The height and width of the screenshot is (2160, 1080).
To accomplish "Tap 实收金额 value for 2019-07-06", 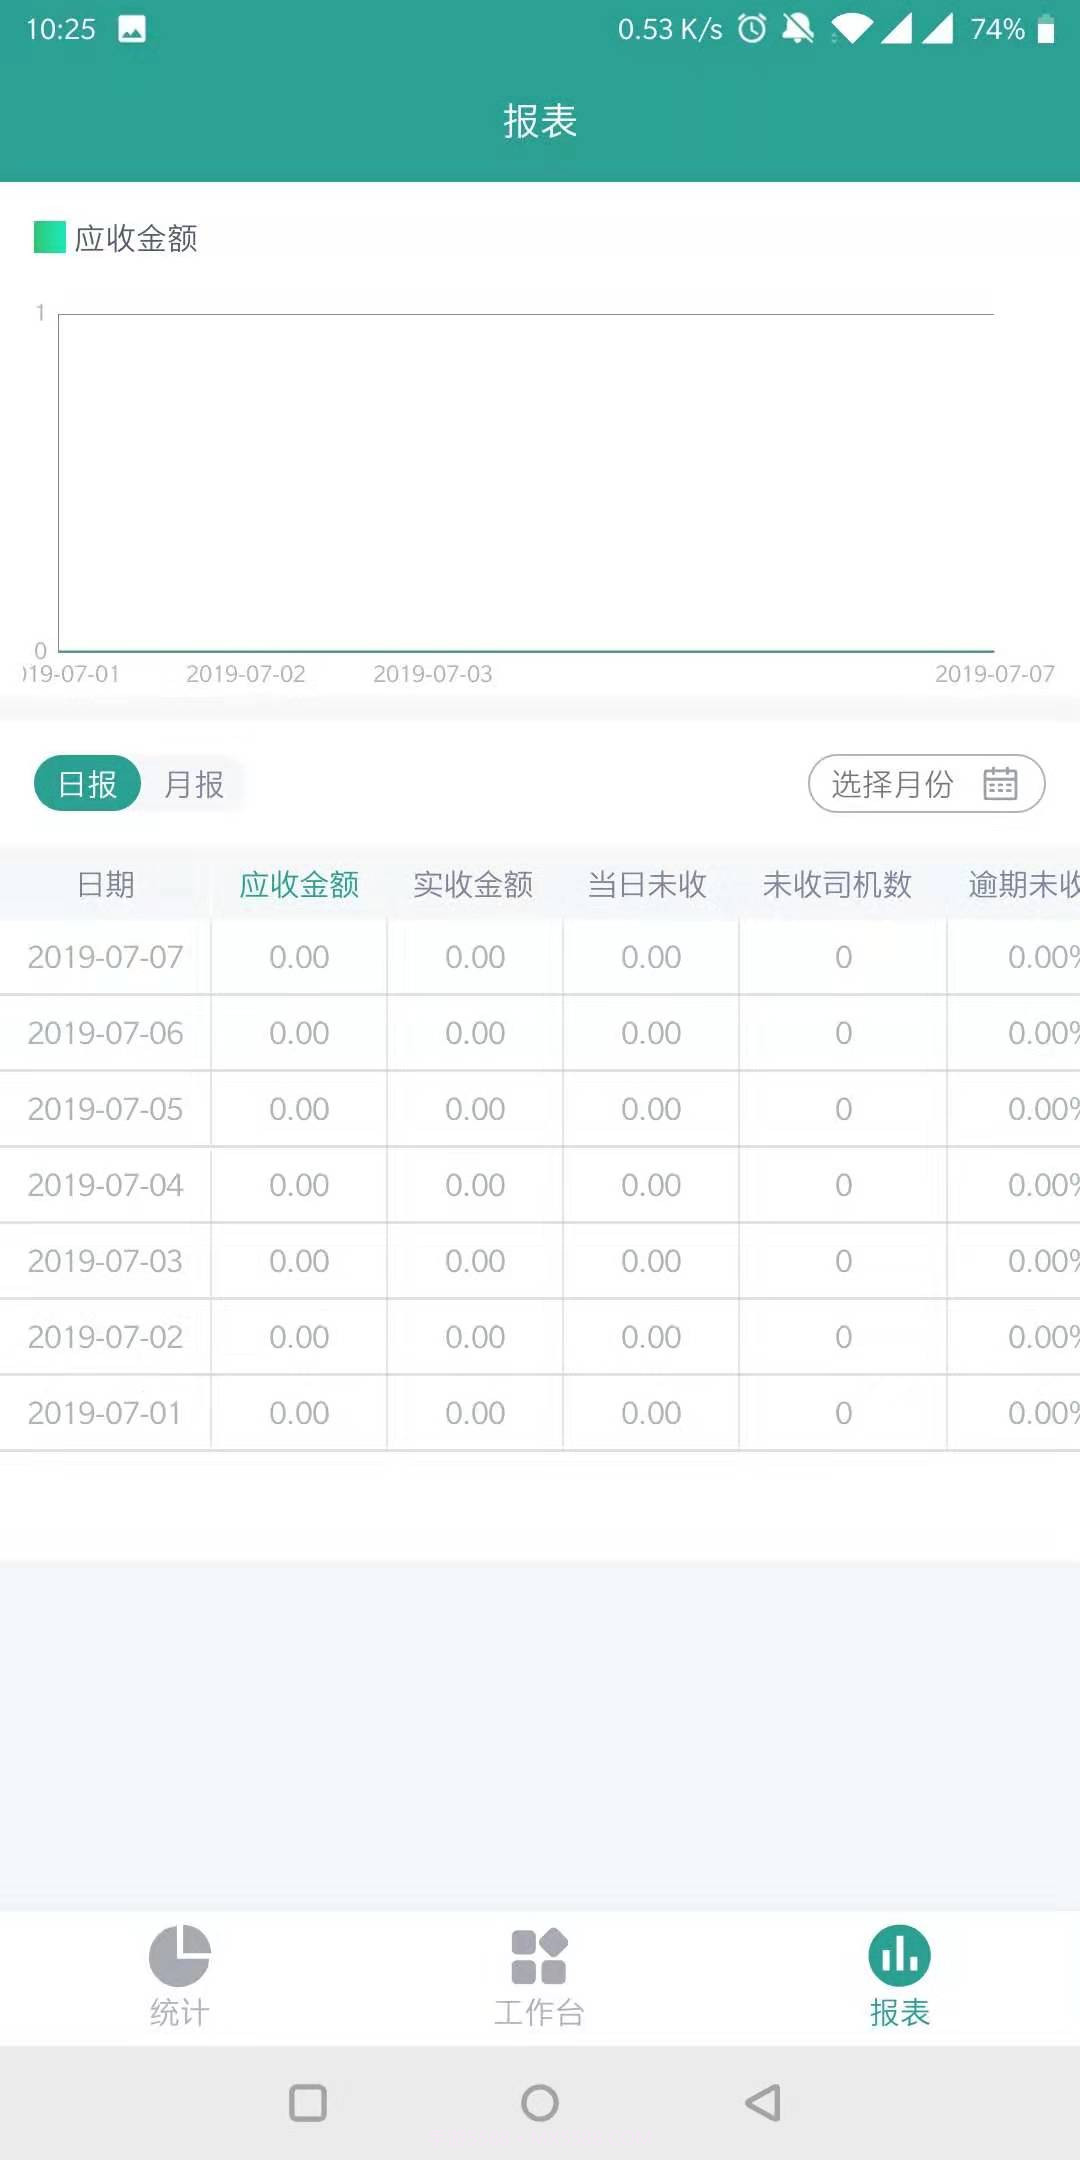I will pyautogui.click(x=475, y=1033).
